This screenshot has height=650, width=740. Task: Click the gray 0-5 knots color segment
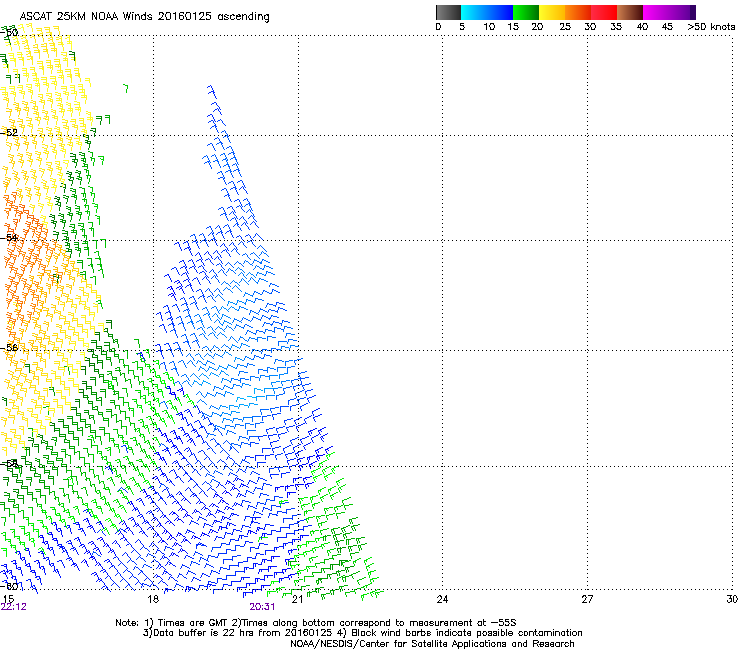pos(448,12)
